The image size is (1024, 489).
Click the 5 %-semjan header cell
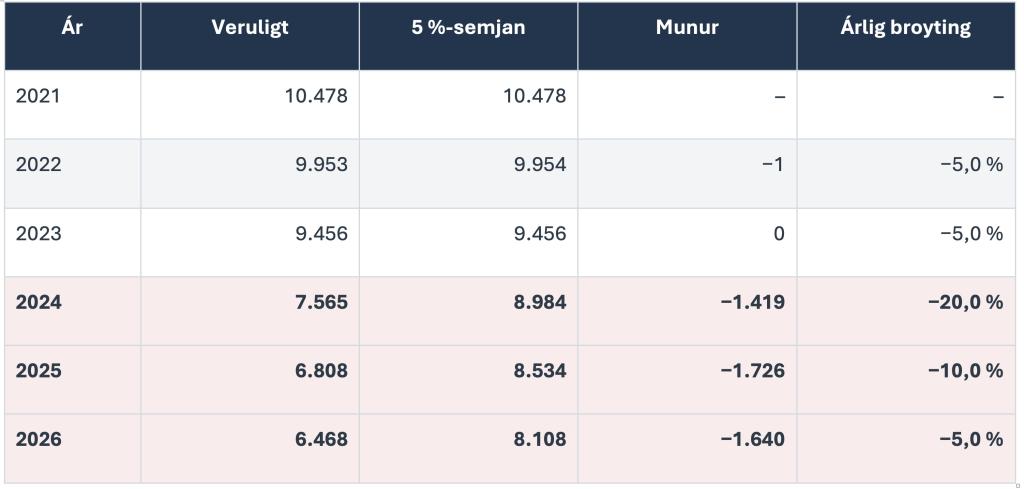tap(468, 36)
